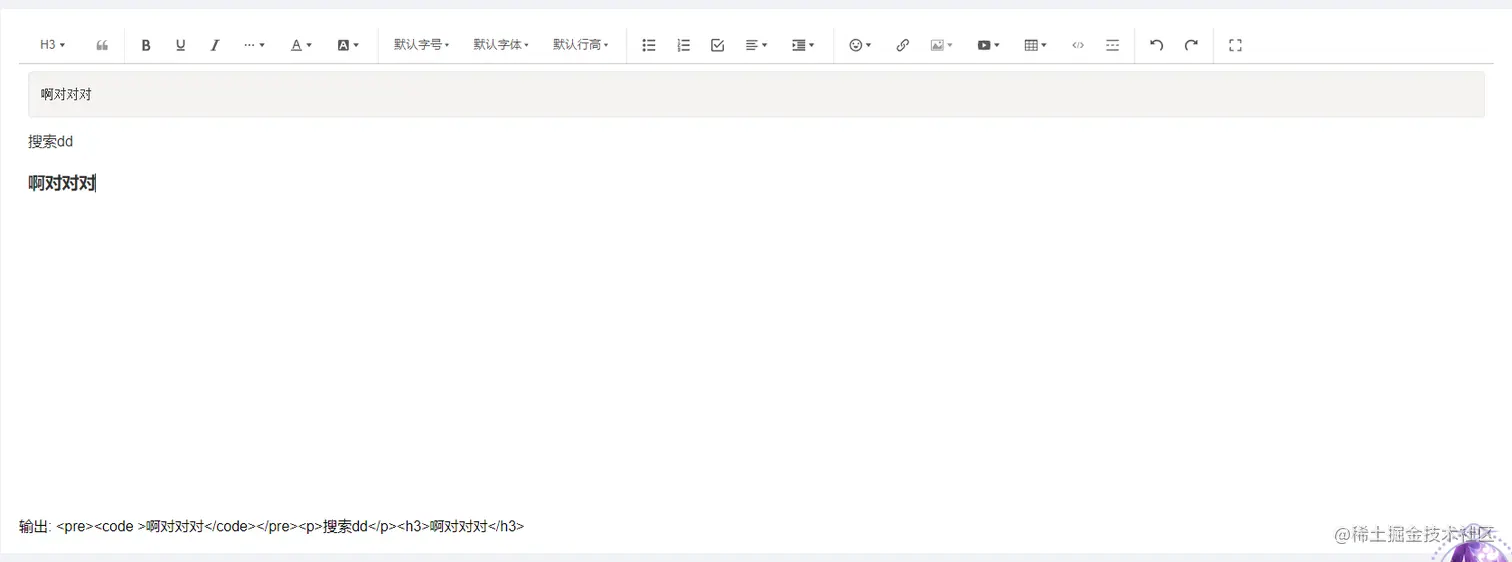Open the 默认字号 font size dropdown
Screen dimensions: 1512x562
421,45
